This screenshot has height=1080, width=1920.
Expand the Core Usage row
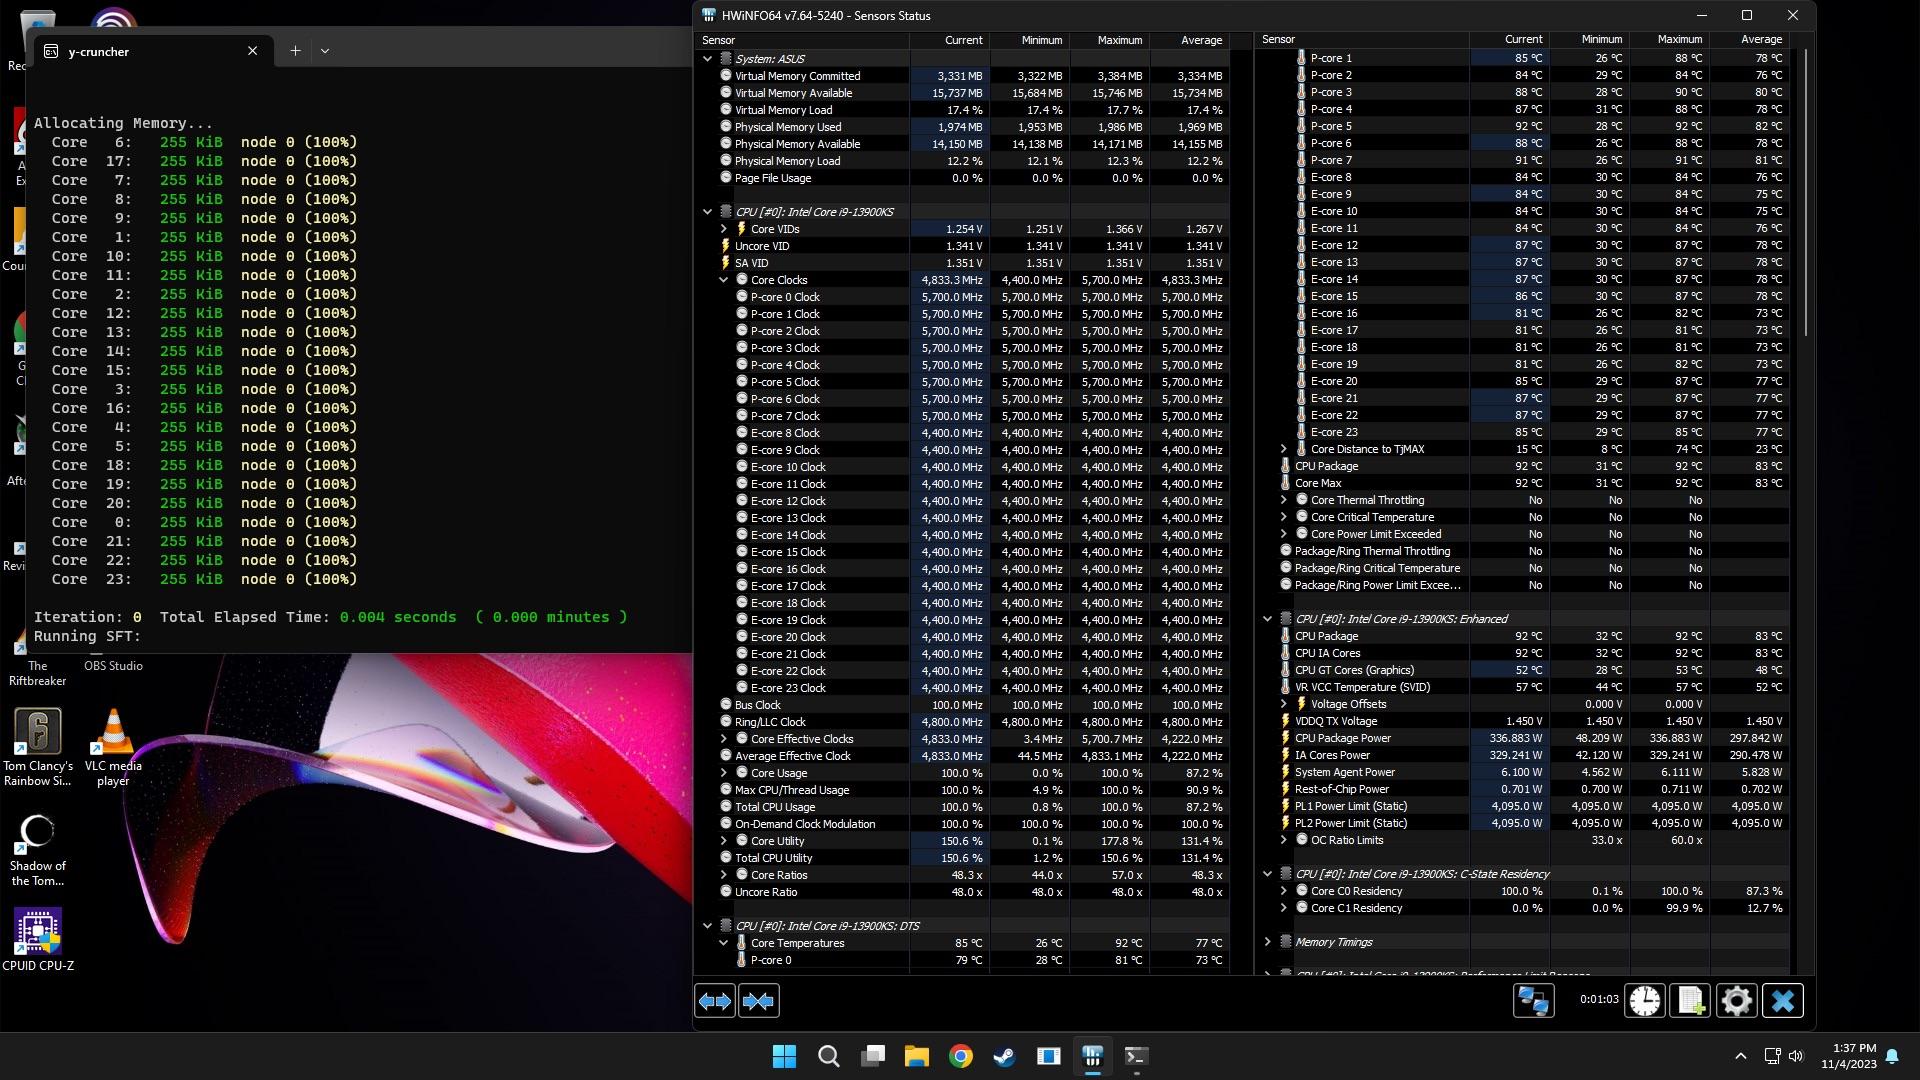coord(723,773)
